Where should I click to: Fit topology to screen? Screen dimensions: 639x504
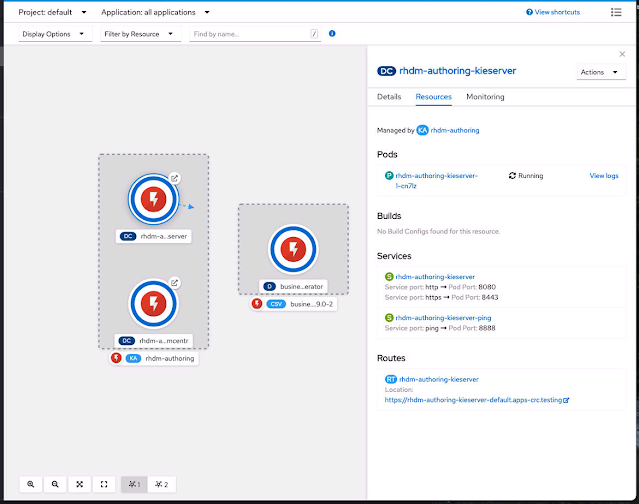tap(79, 484)
